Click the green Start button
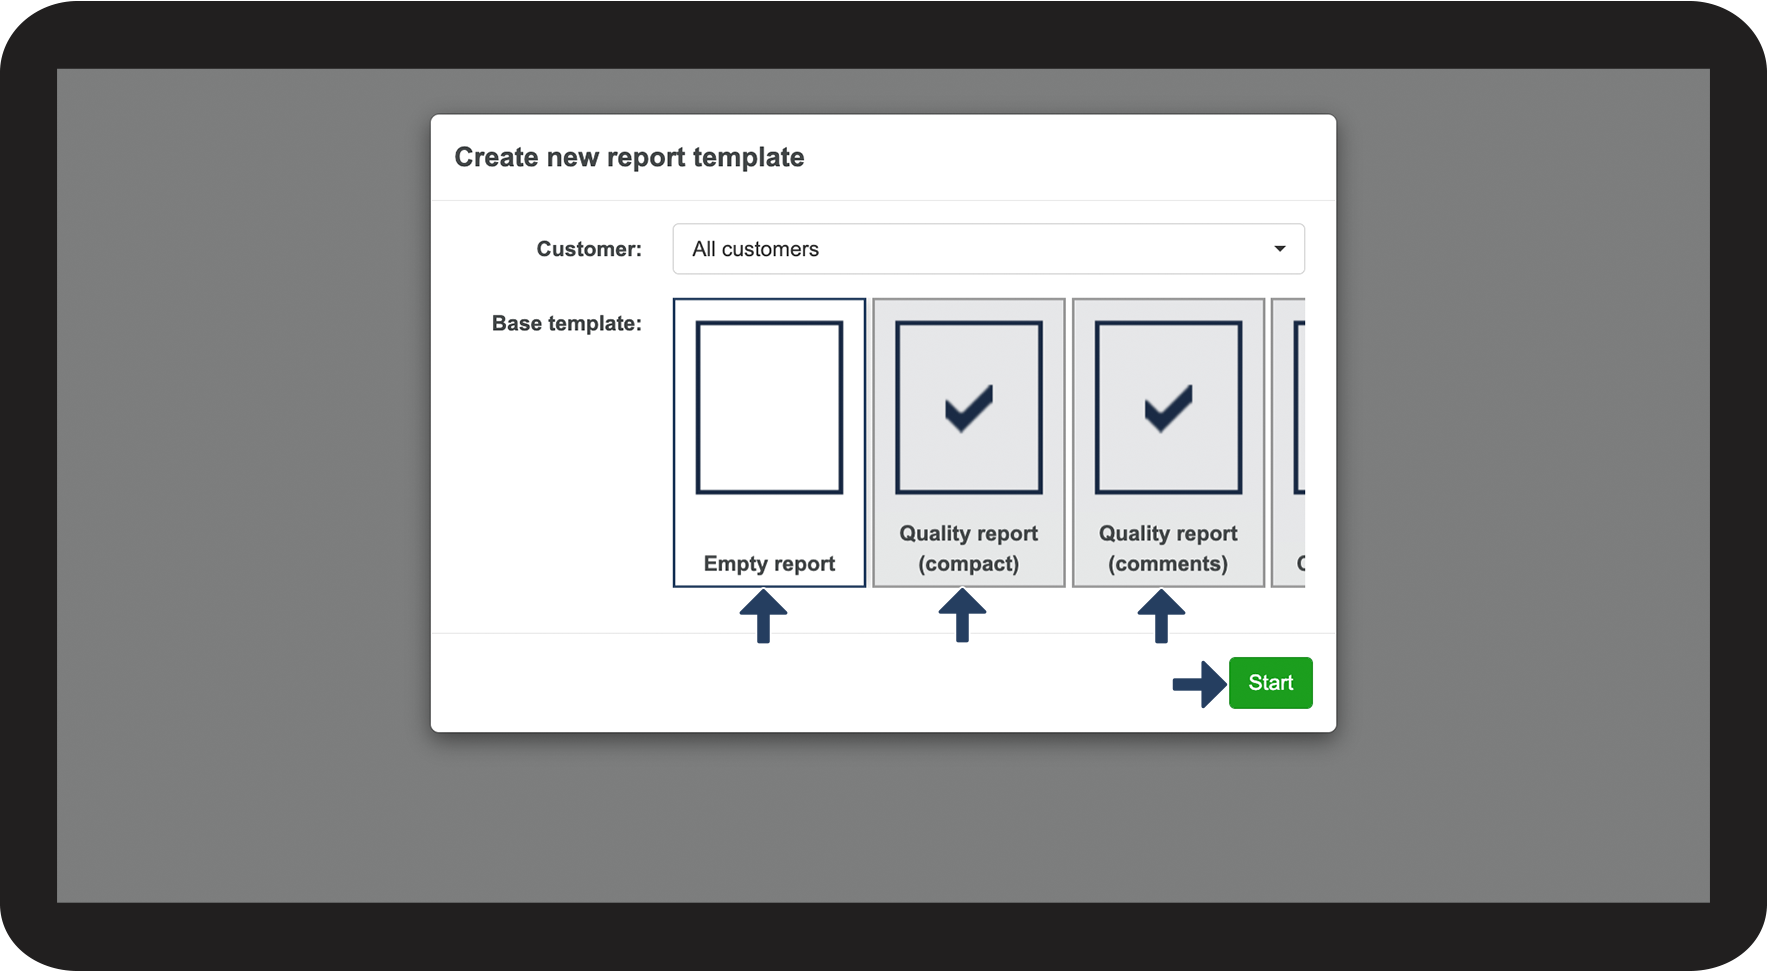This screenshot has height=971, width=1767. 1270,683
